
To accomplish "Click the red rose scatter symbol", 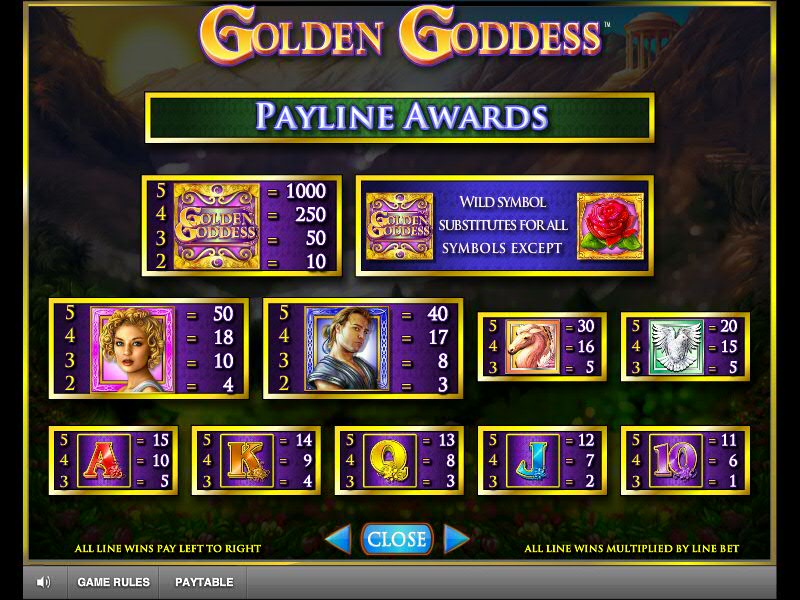I will [x=610, y=226].
